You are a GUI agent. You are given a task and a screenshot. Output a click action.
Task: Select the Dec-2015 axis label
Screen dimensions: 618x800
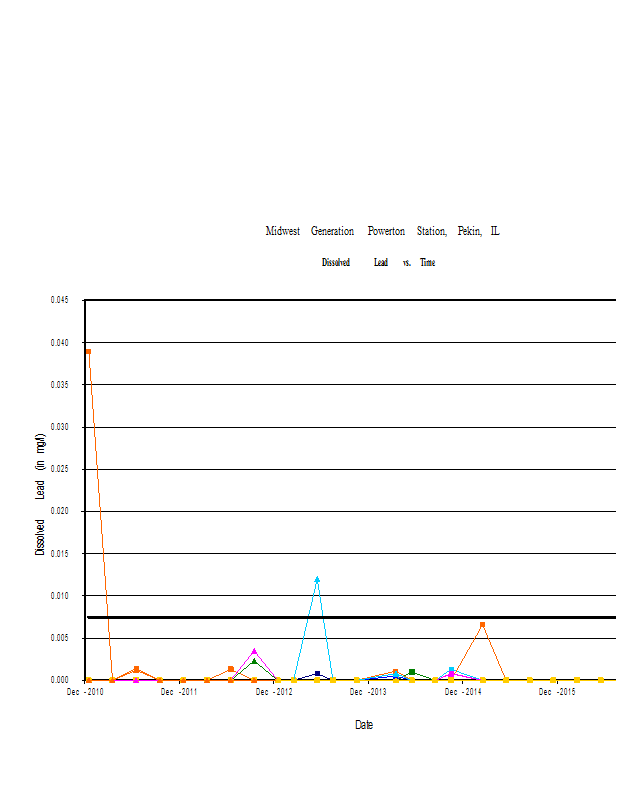(557, 692)
